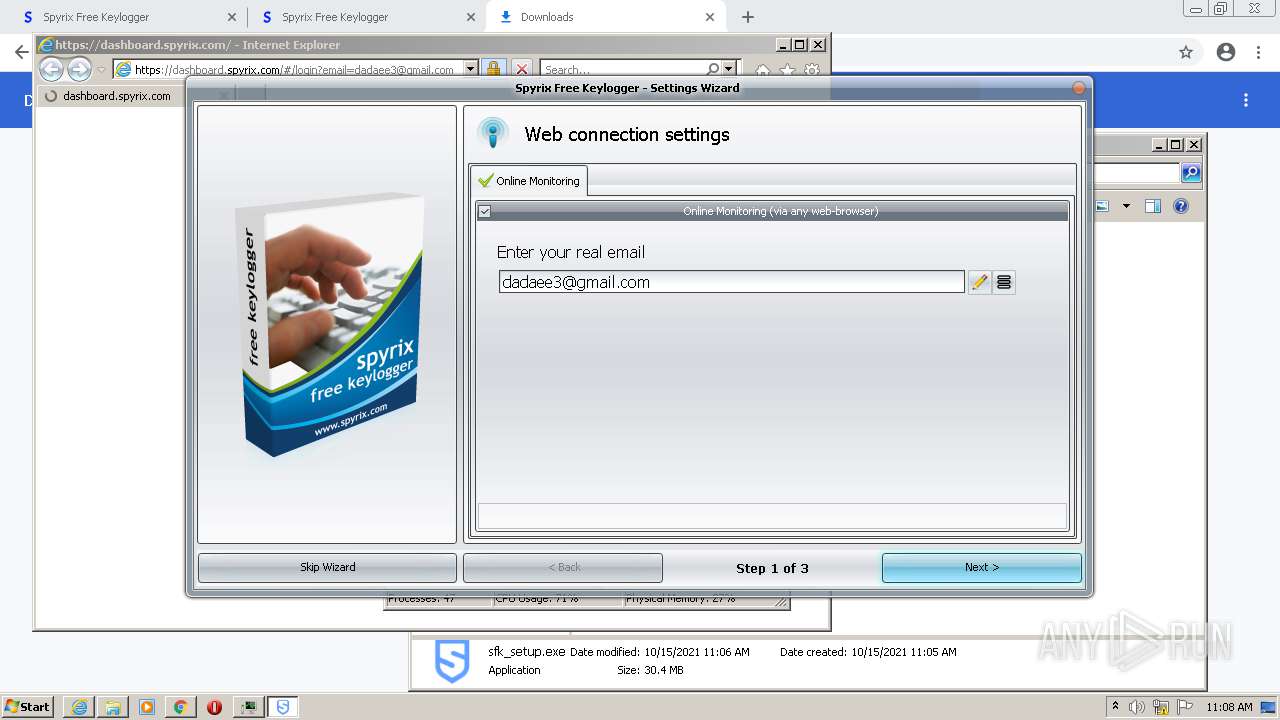Click the IE search magnifier icon

(x=713, y=69)
